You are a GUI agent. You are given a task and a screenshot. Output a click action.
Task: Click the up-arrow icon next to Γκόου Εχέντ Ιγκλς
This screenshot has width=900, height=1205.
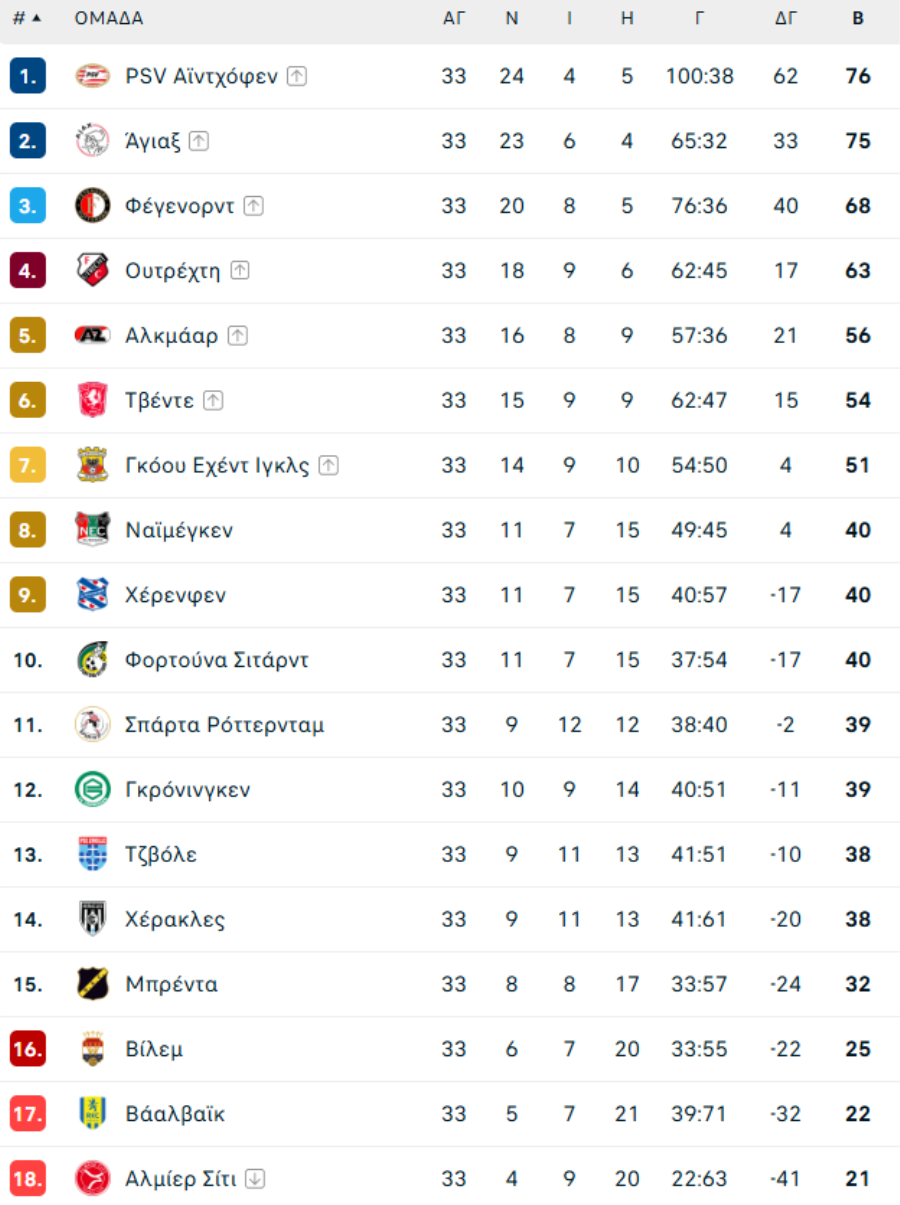(329, 465)
